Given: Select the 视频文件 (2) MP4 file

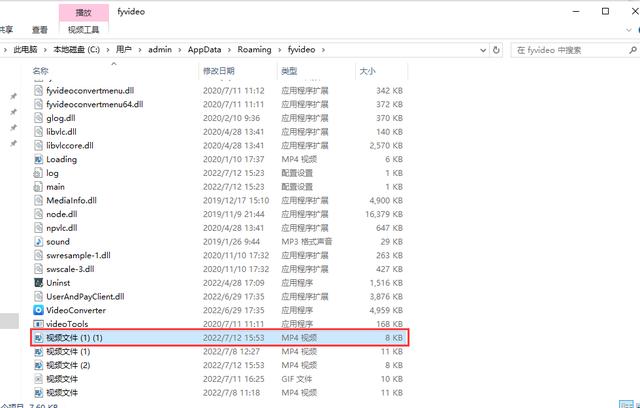Looking at the screenshot, I should tap(219, 365).
